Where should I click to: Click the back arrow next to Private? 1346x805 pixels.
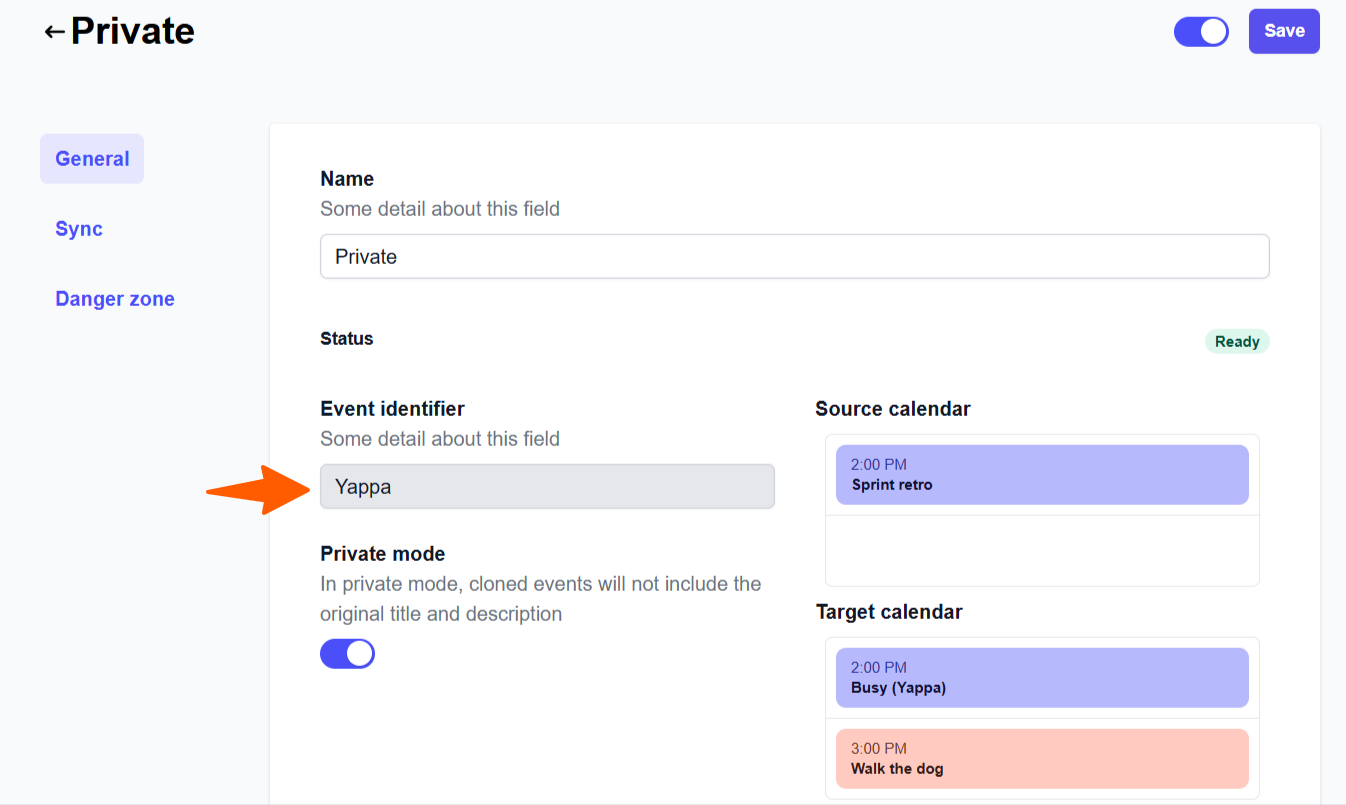click(54, 32)
